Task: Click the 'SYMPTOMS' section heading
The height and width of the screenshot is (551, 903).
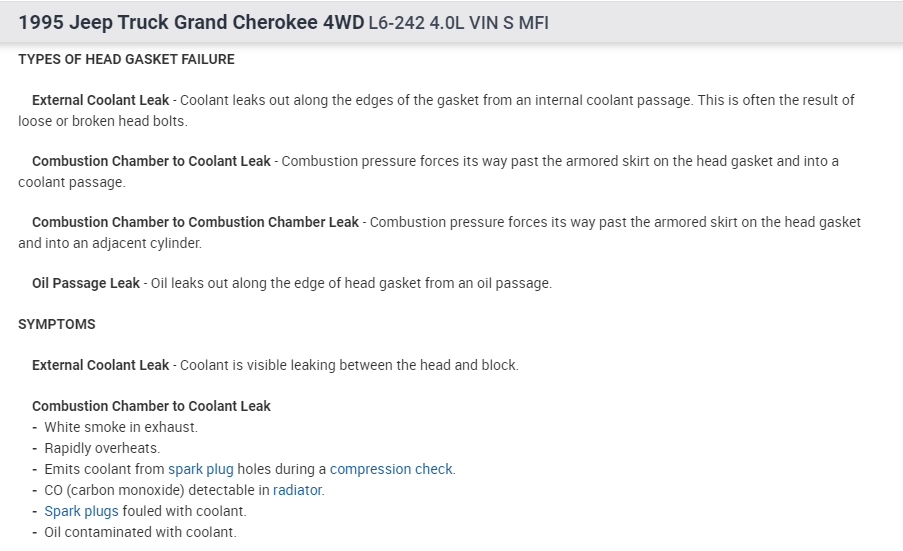Action: click(57, 325)
